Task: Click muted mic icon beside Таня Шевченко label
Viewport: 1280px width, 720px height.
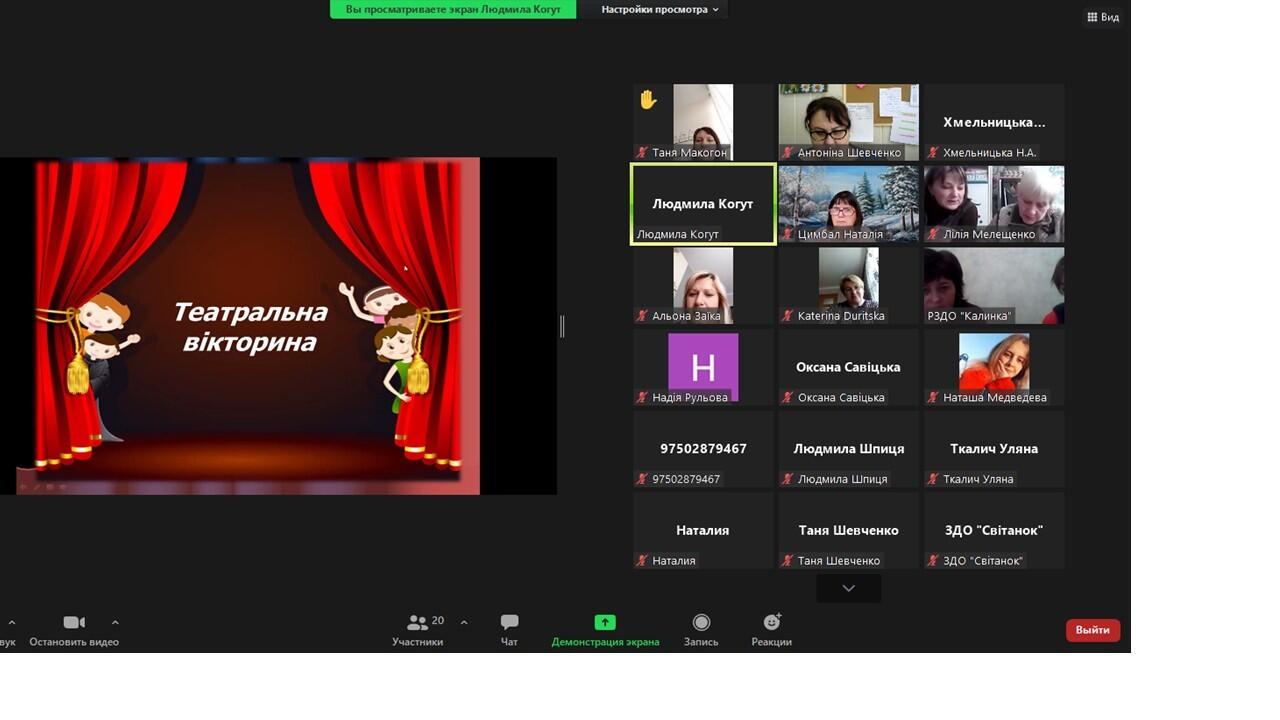Action: [788, 561]
